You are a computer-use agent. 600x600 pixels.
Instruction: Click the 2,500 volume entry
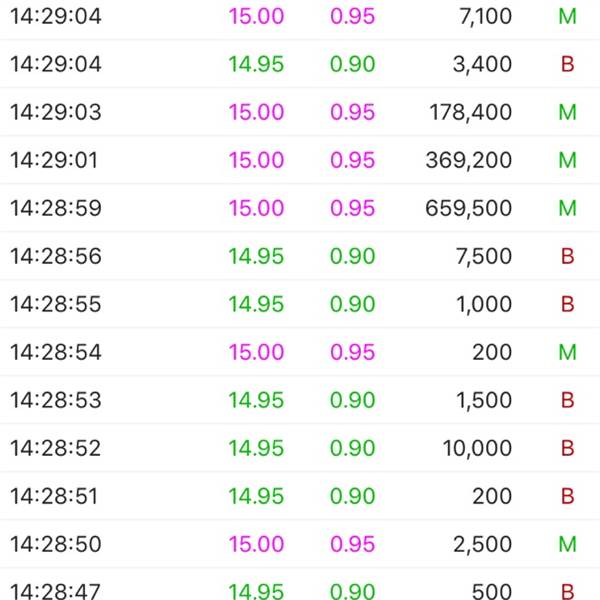[x=482, y=544]
